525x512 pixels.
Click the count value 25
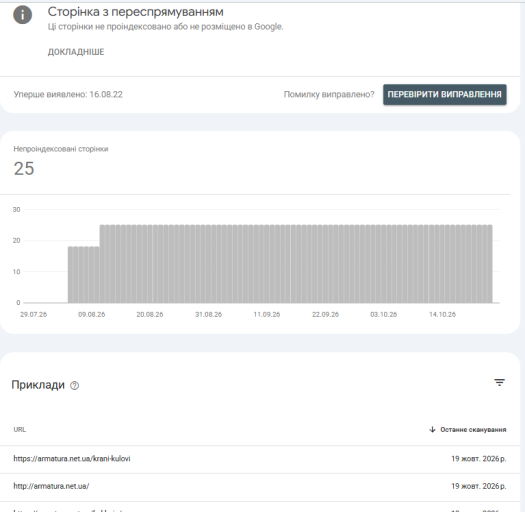pos(24,168)
